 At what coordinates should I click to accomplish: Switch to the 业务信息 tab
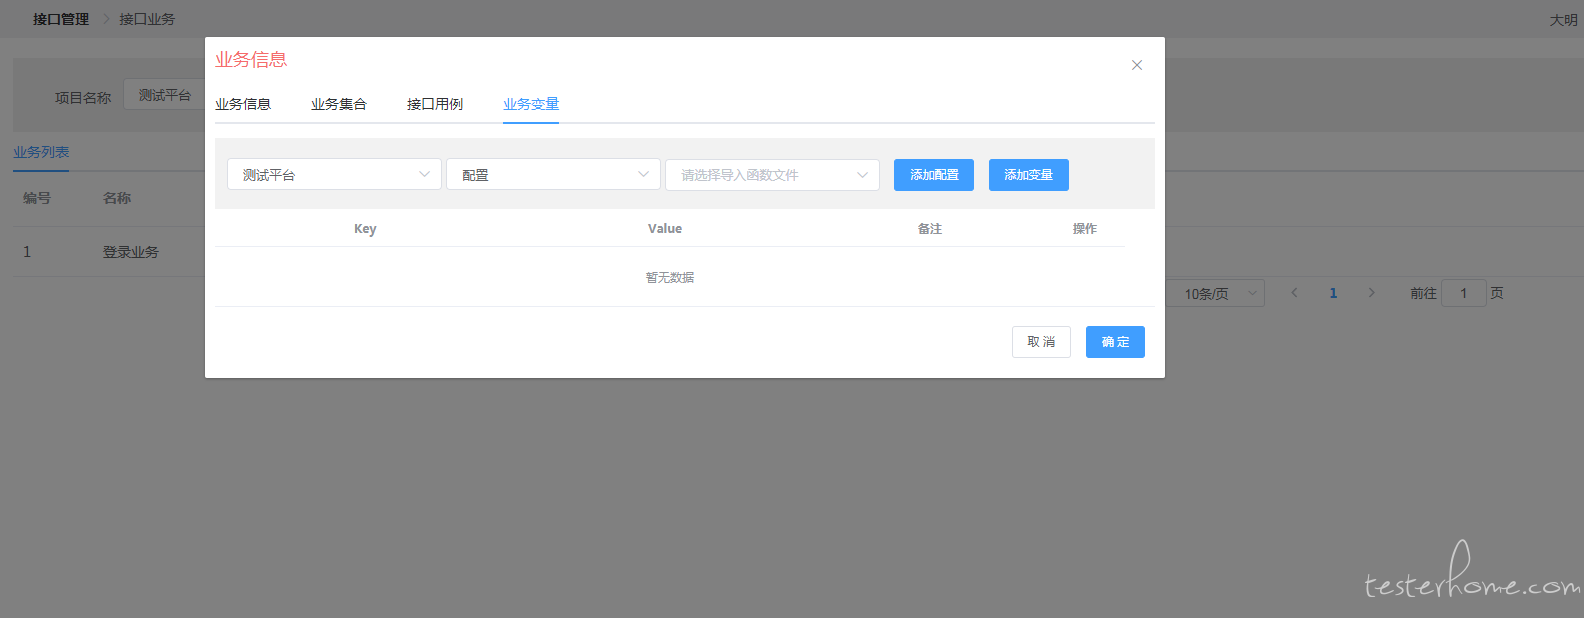tap(243, 104)
